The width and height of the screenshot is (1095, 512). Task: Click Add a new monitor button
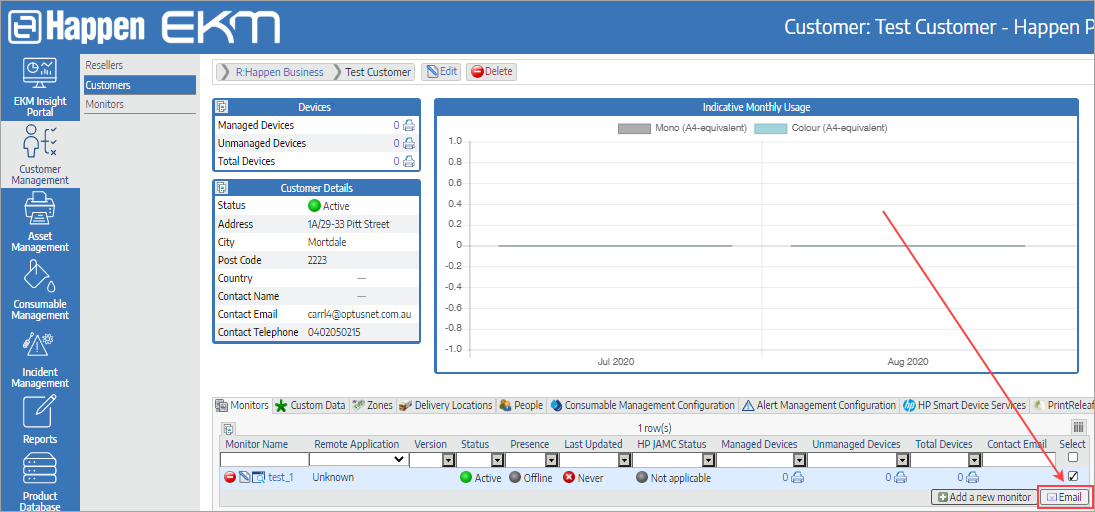[x=983, y=497]
